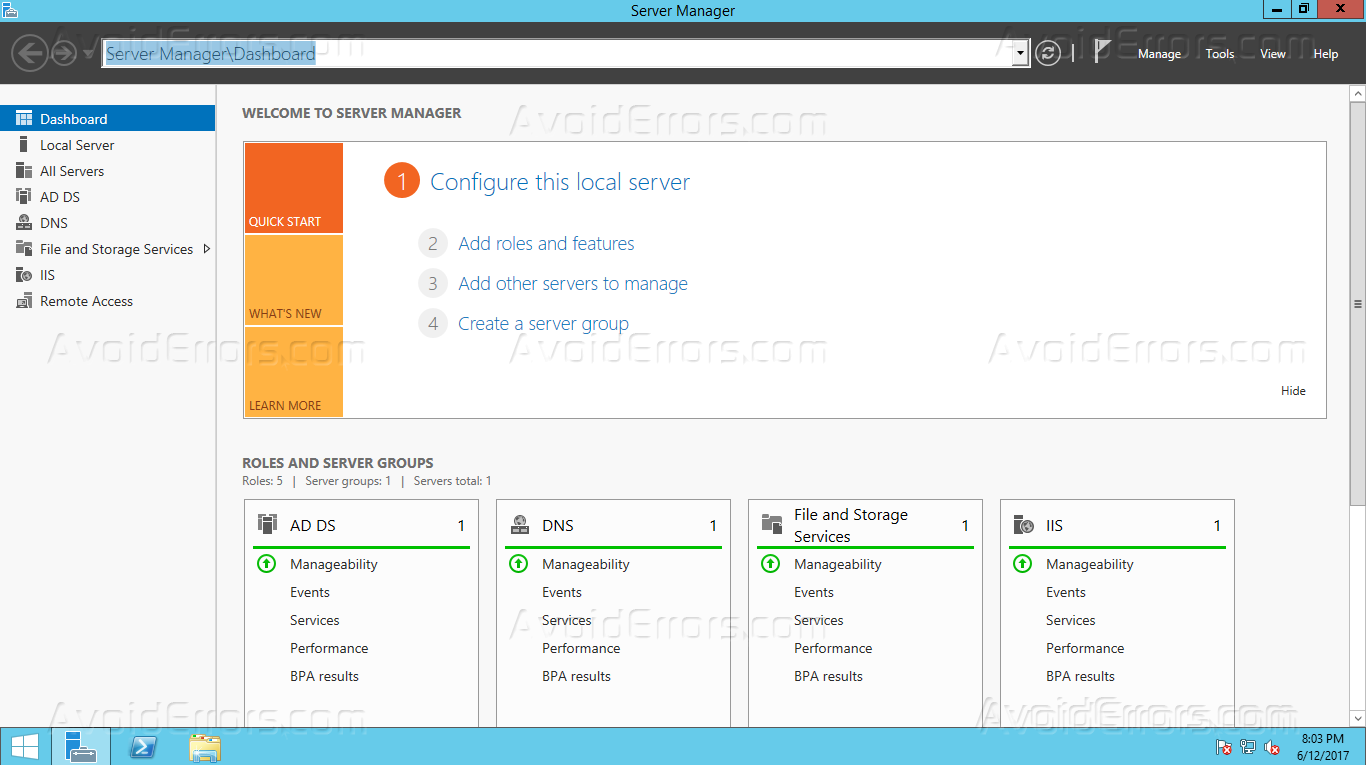Select All Servers in the sidebar
1366x765 pixels.
click(x=107, y=171)
